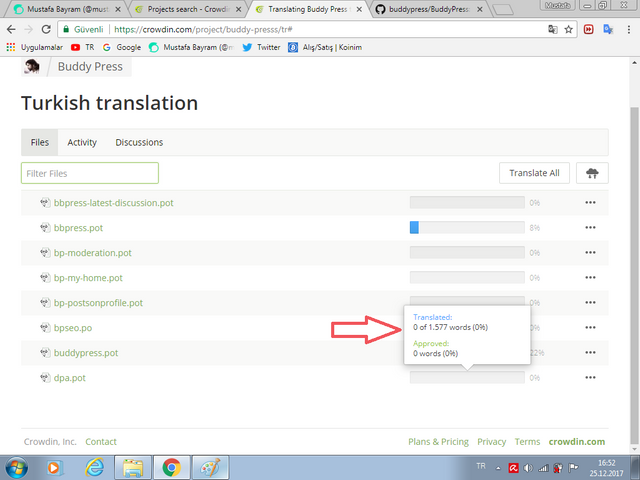This screenshot has width=640, height=480.
Task: Open bbpress.pot file
Action: [78, 228]
